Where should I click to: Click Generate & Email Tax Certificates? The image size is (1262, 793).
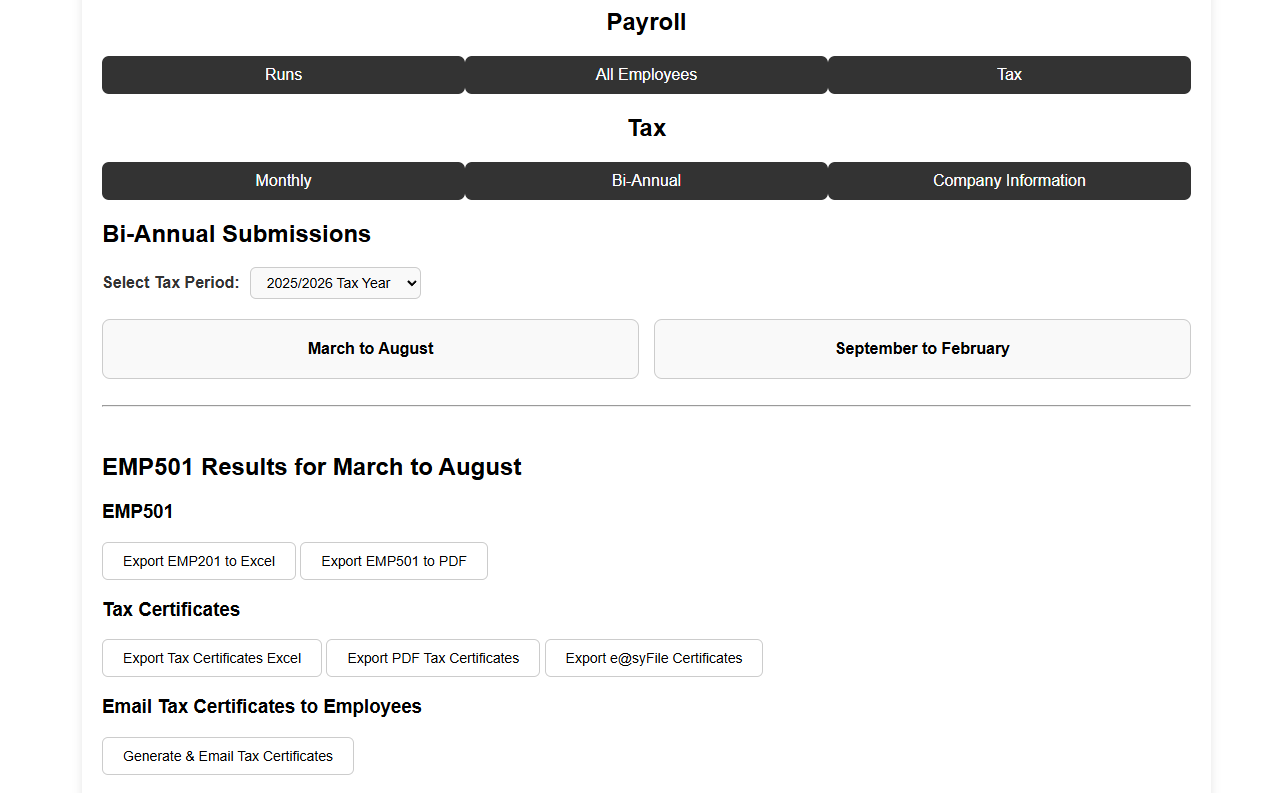(x=227, y=756)
